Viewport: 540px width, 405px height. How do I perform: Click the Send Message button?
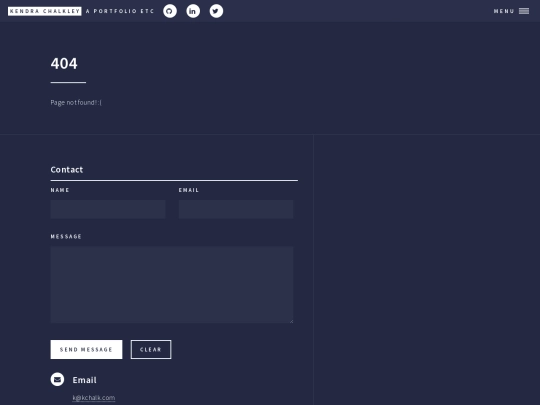(86, 350)
